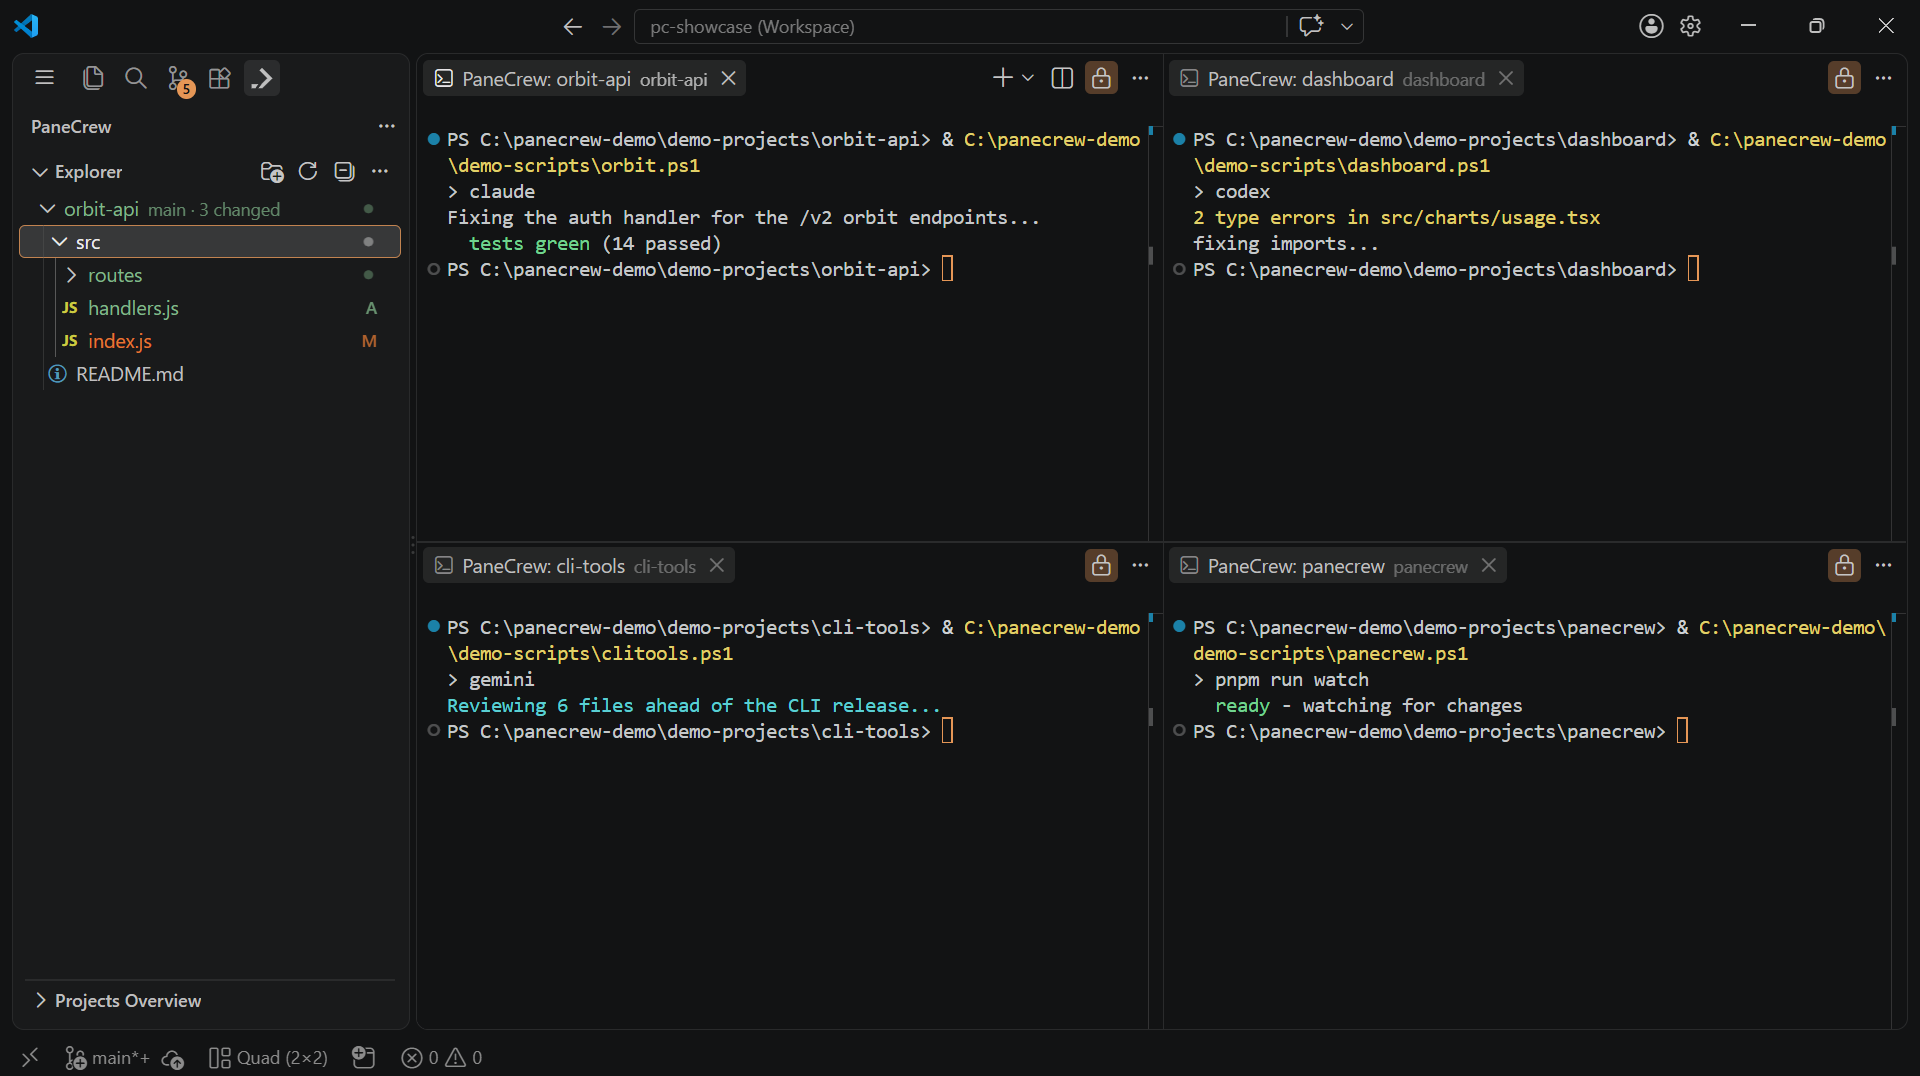Open the Explorer files view icon
Screen dimensions: 1920x1076
pos(93,78)
